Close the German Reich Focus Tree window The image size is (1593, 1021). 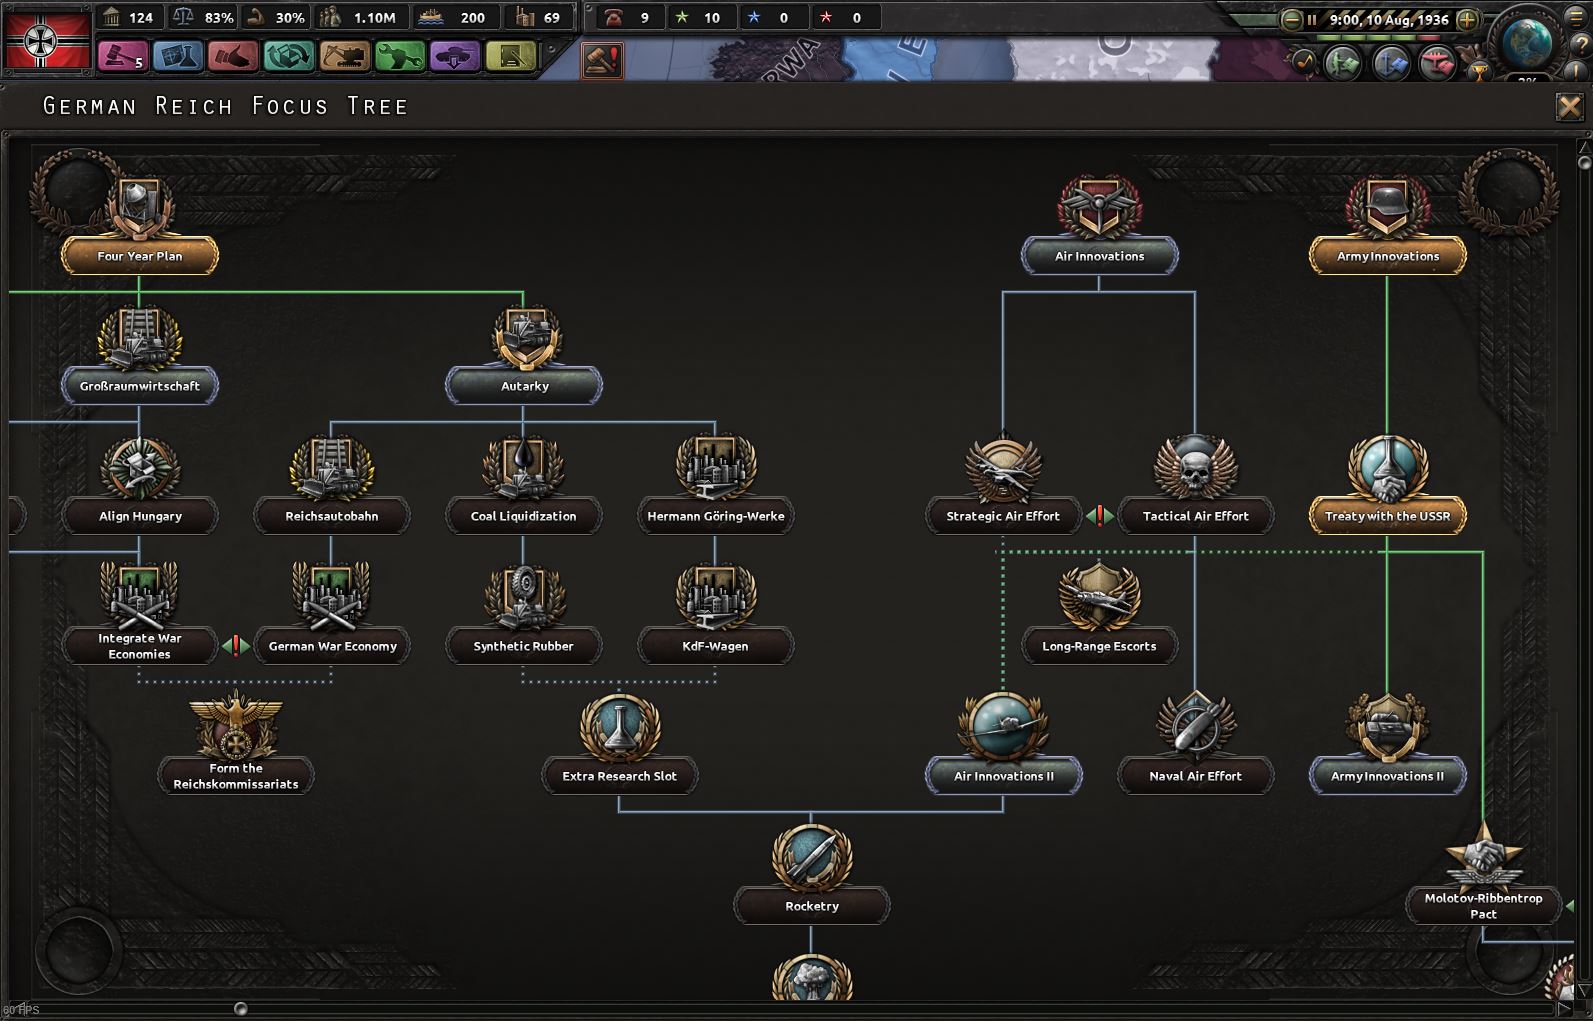(1569, 107)
